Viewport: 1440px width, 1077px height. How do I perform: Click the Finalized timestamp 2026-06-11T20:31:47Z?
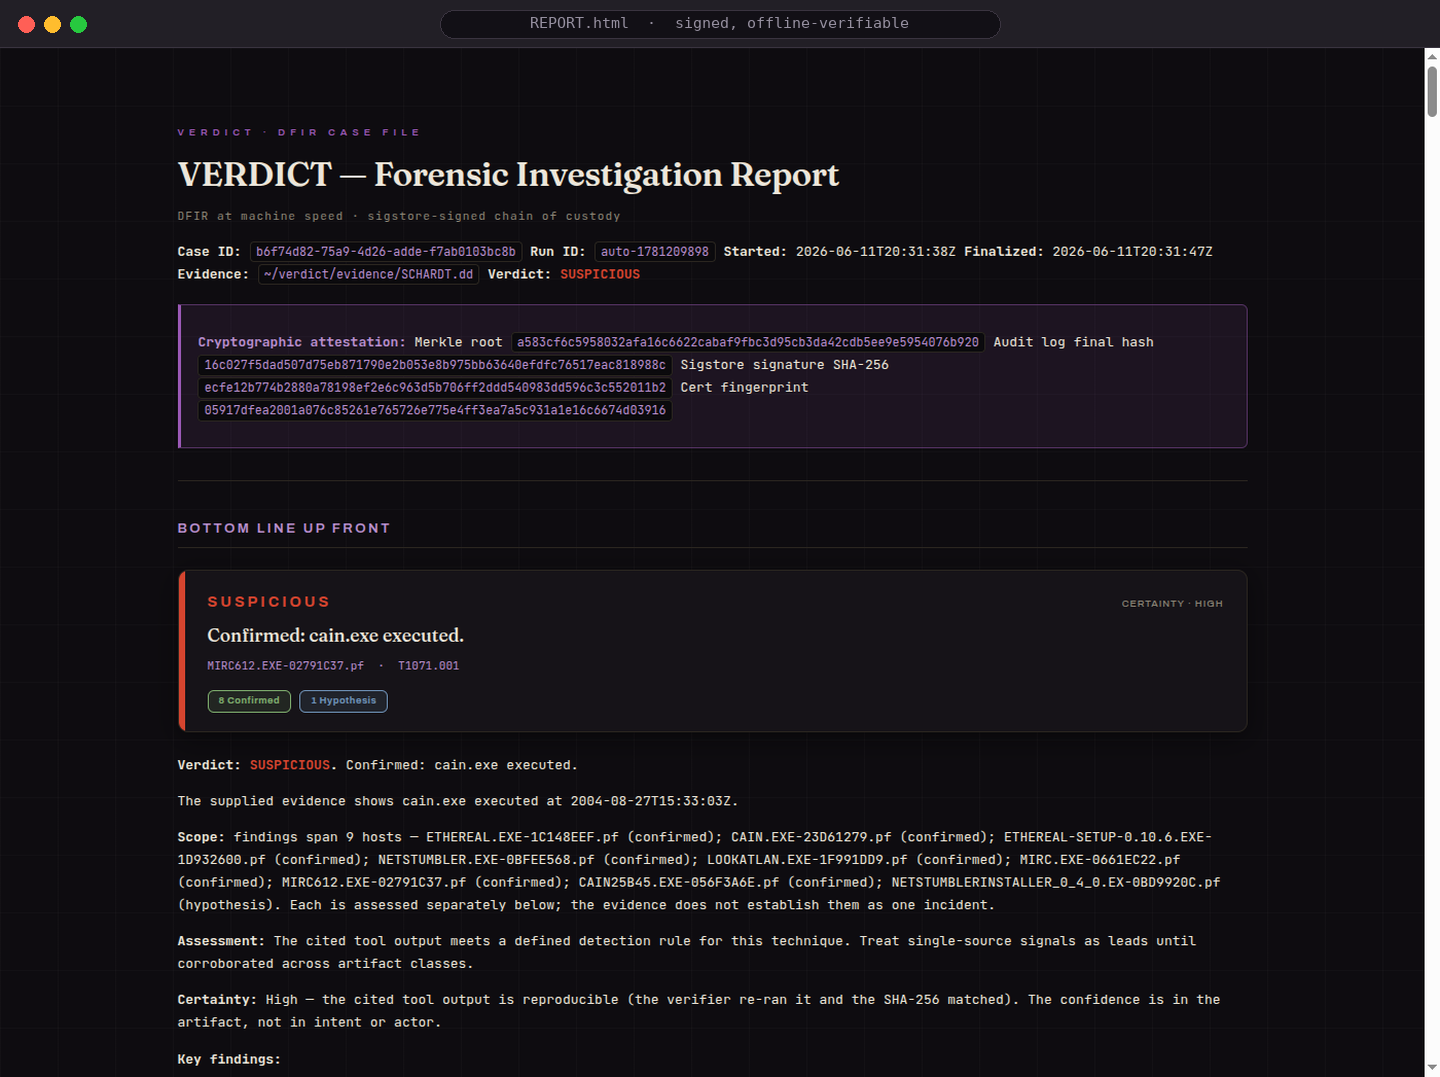pos(1132,252)
